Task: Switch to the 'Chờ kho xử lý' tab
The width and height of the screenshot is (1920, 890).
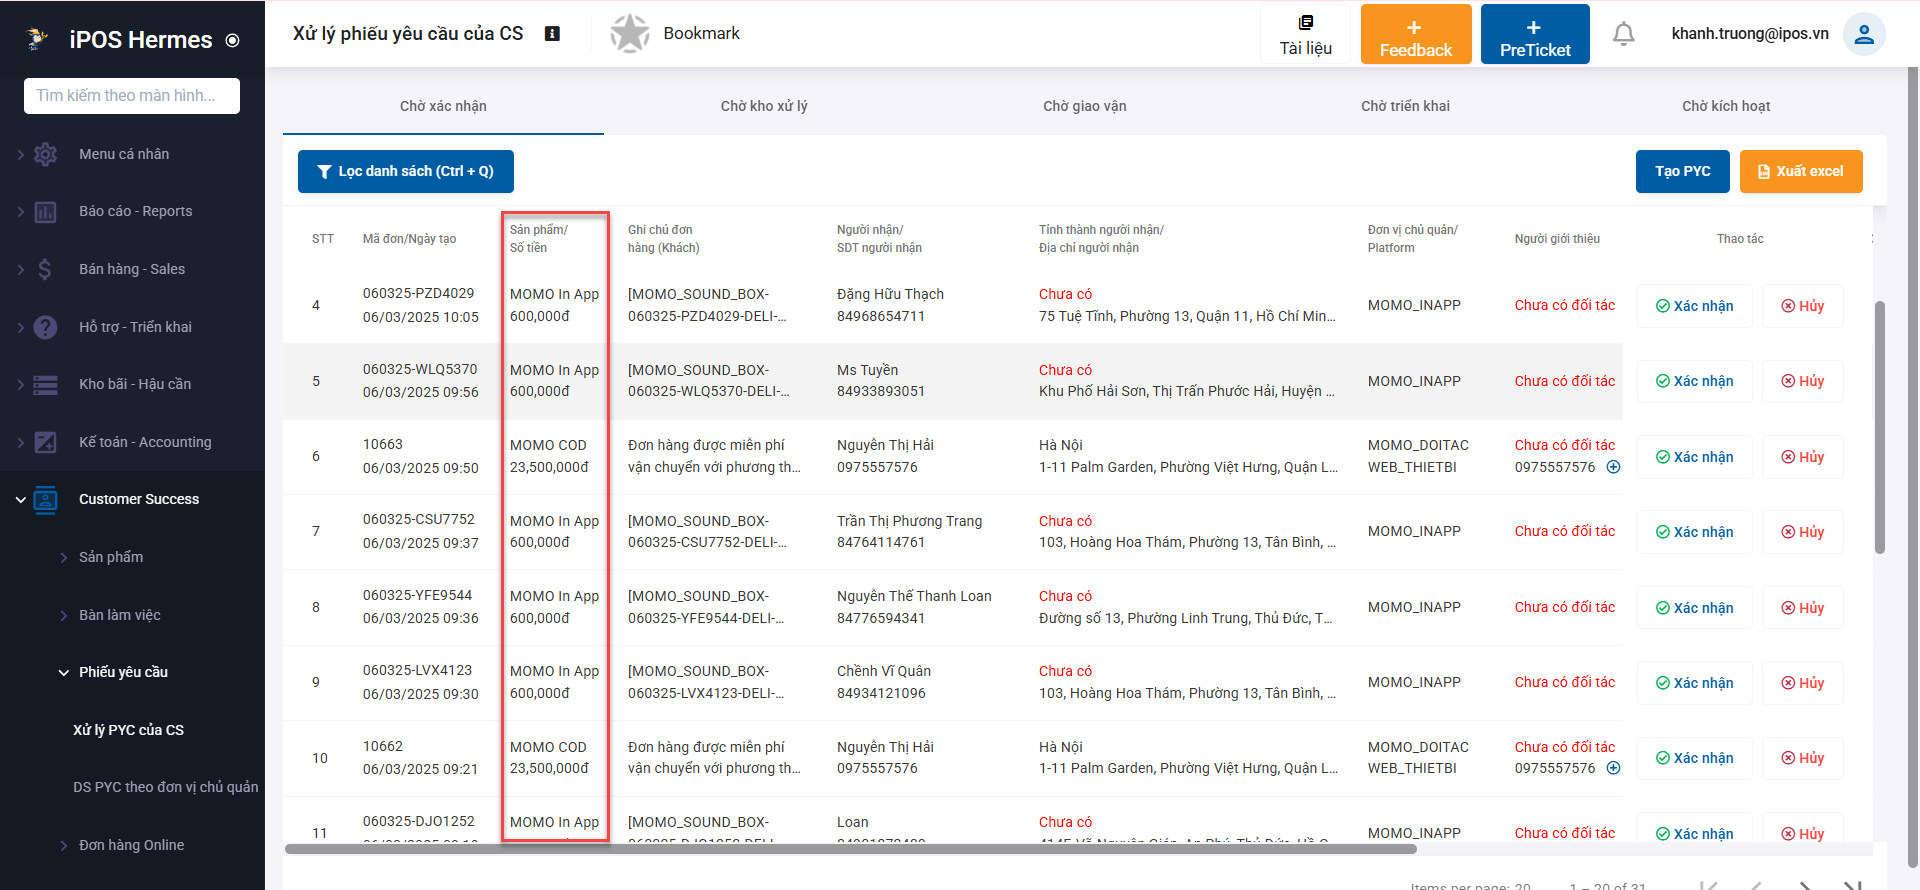Action: coord(764,106)
